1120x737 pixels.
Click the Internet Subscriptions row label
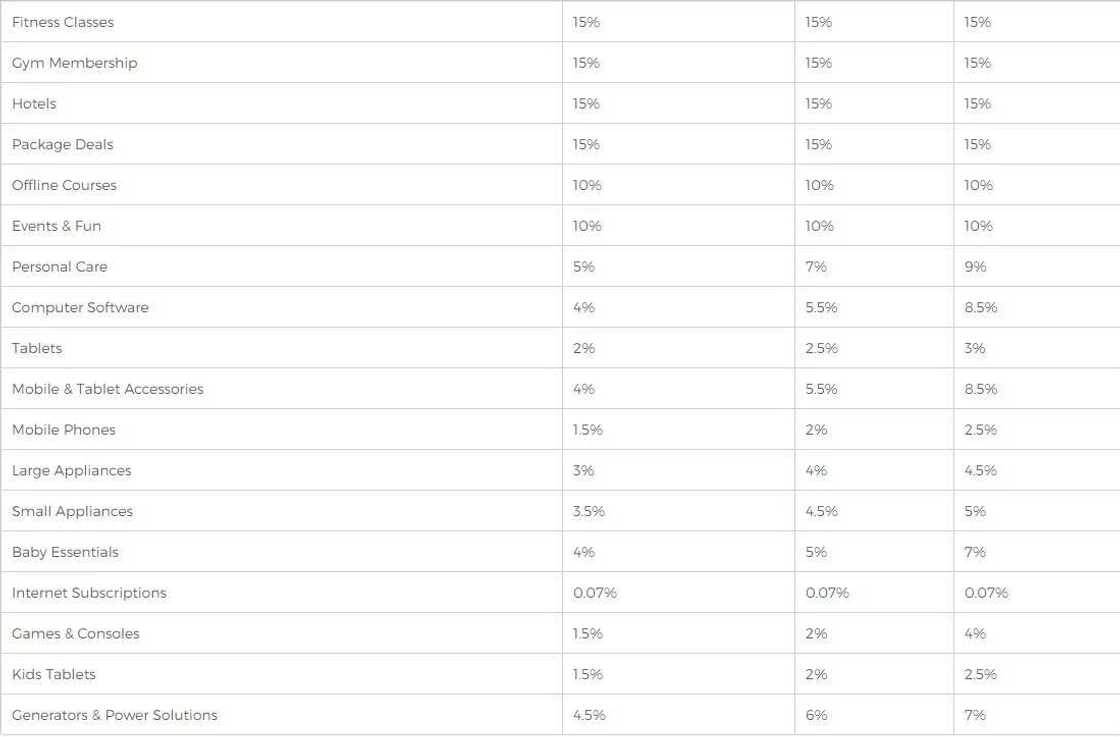point(89,593)
